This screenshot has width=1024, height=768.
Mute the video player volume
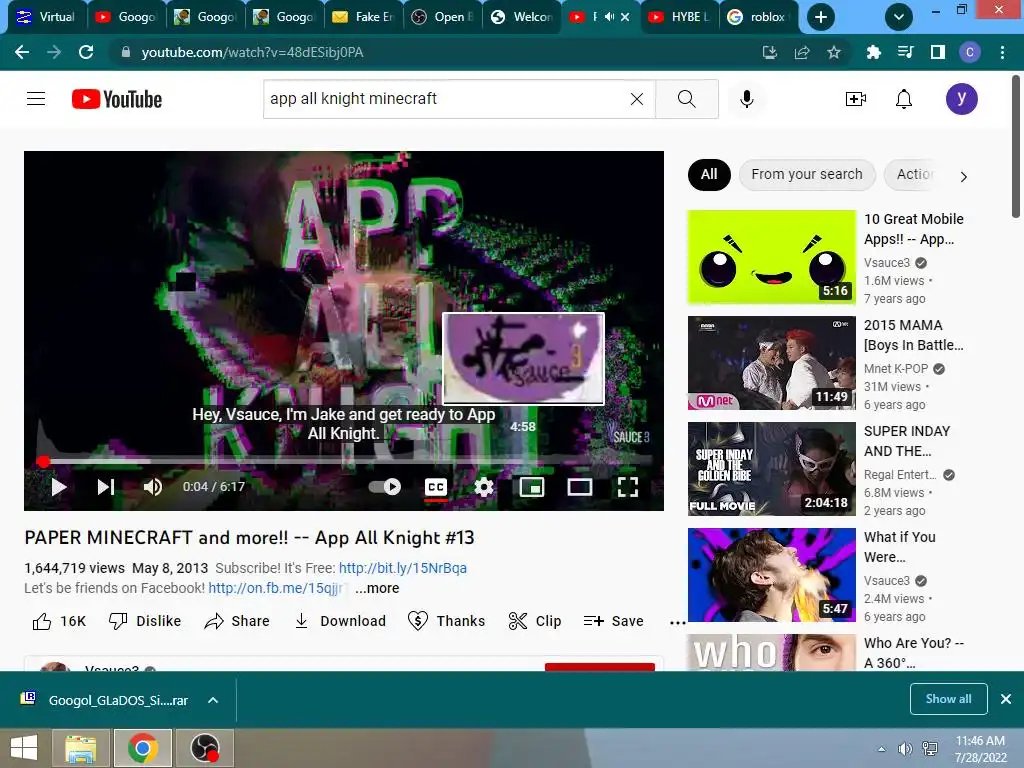pyautogui.click(x=153, y=487)
